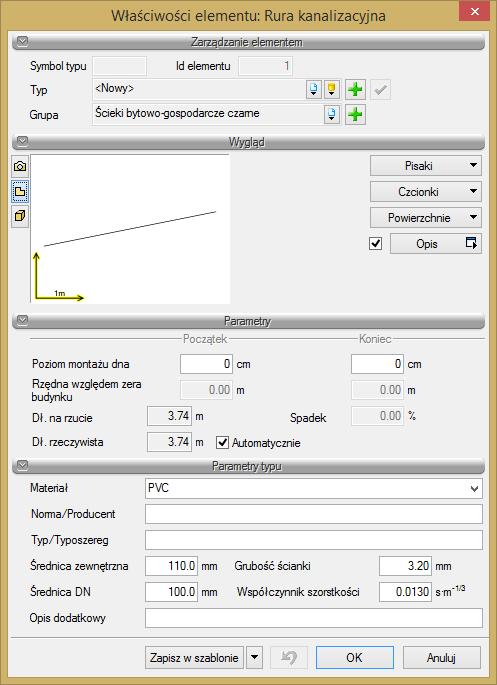
Task: Click Średnica DN 100.0 field
Action: click(171, 592)
